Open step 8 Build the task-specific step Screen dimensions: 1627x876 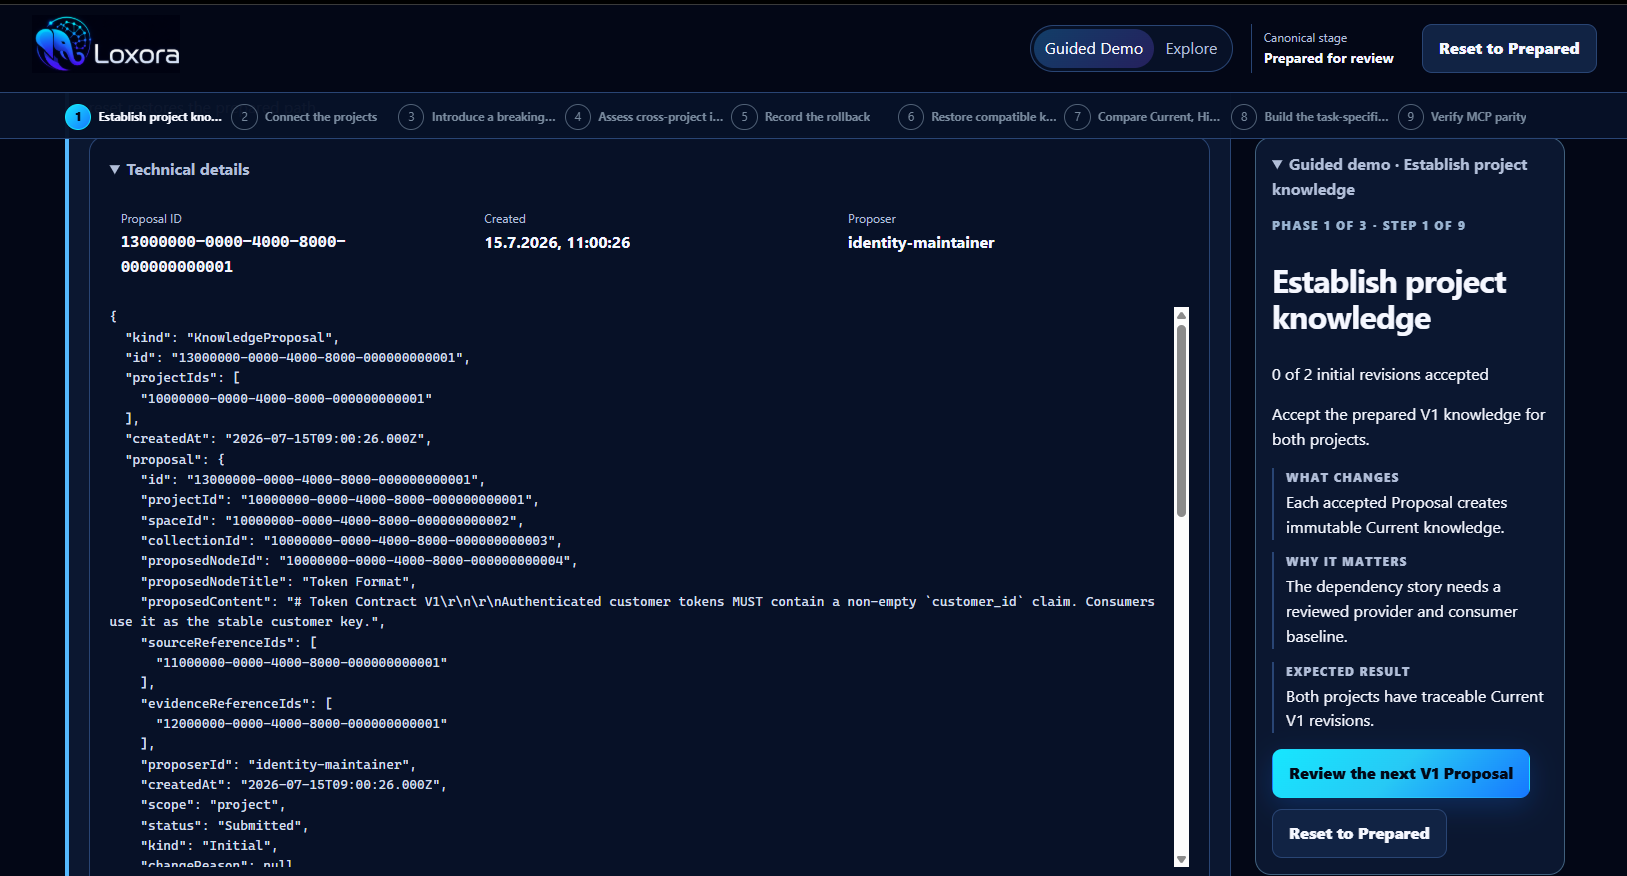pyautogui.click(x=1310, y=117)
